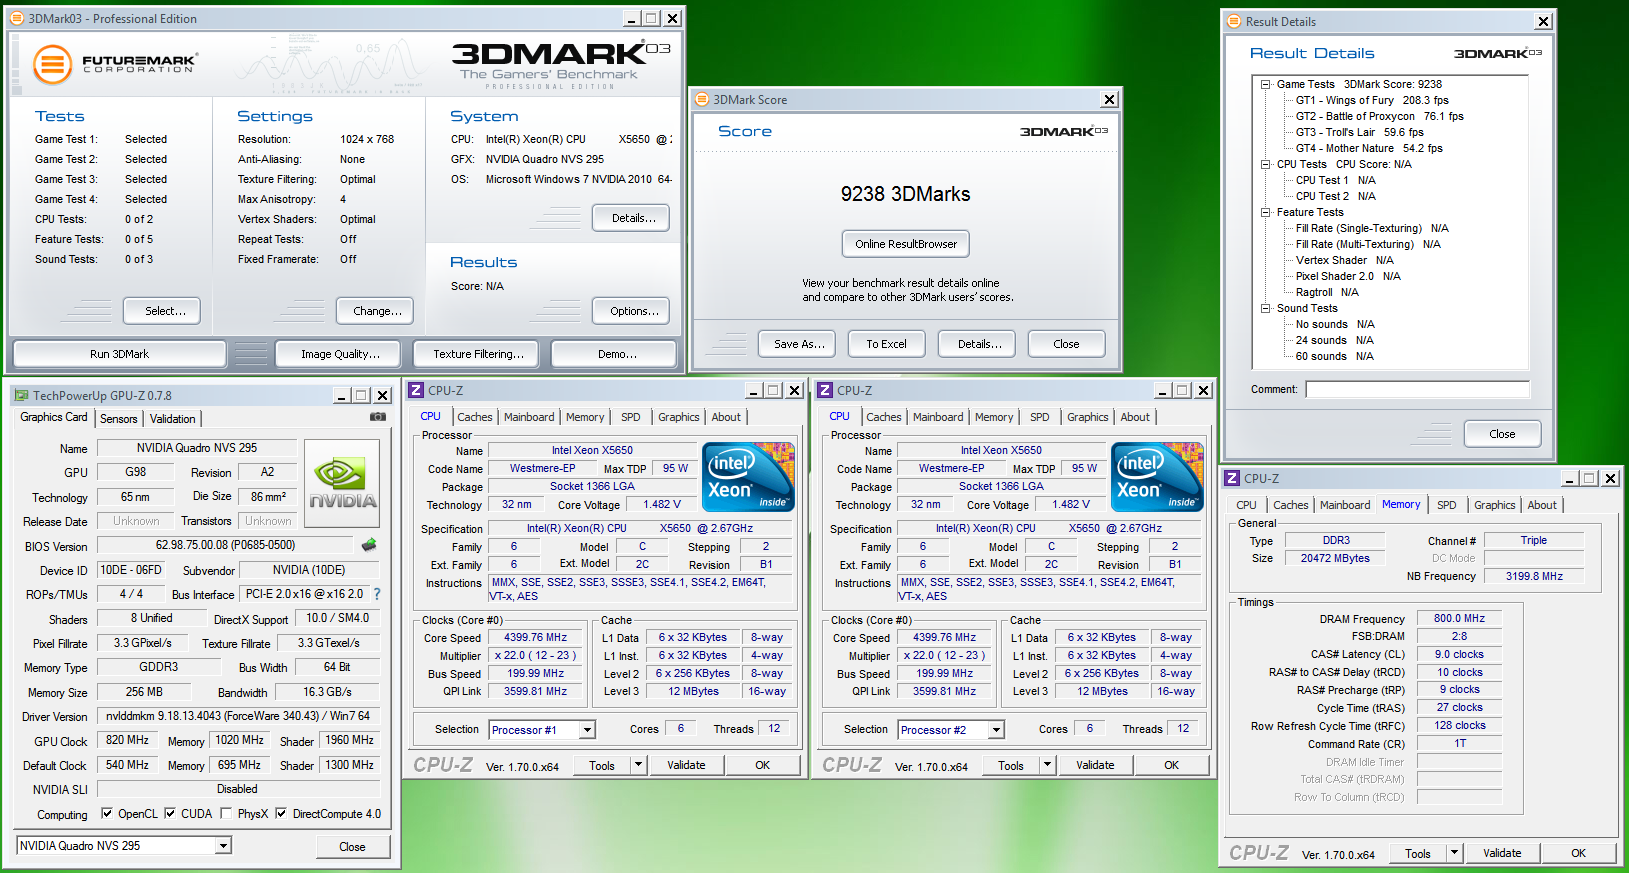Click Close button in Result Details window

[x=1502, y=434]
